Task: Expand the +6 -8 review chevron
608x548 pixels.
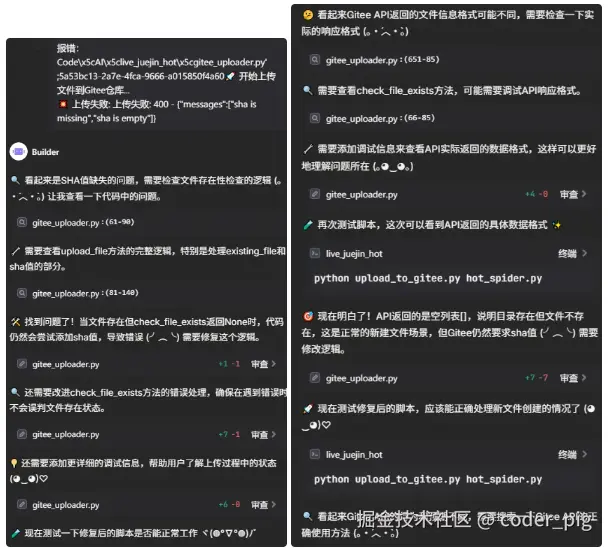Action: tap(274, 505)
